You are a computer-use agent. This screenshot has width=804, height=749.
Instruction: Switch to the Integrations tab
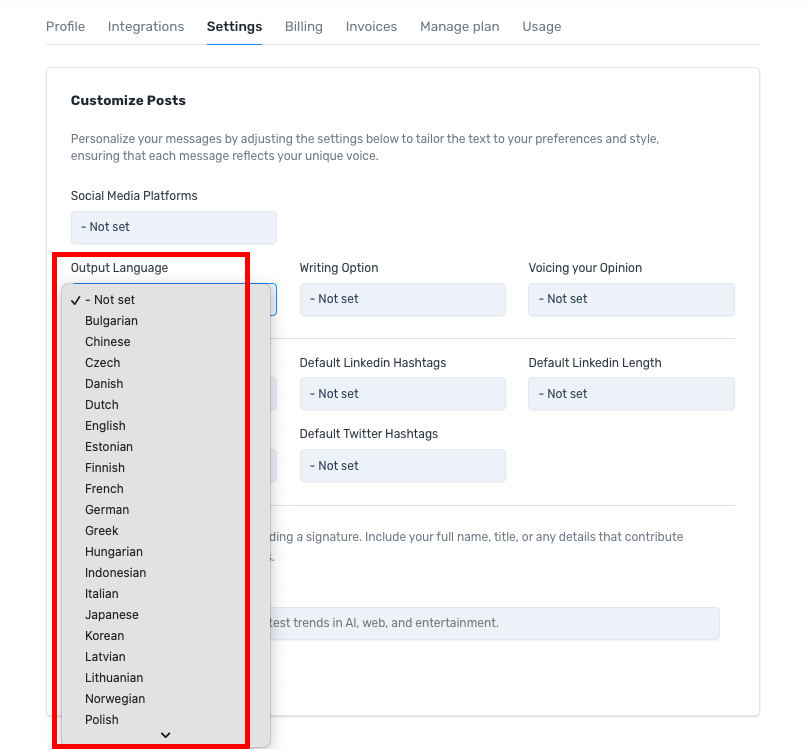(146, 27)
